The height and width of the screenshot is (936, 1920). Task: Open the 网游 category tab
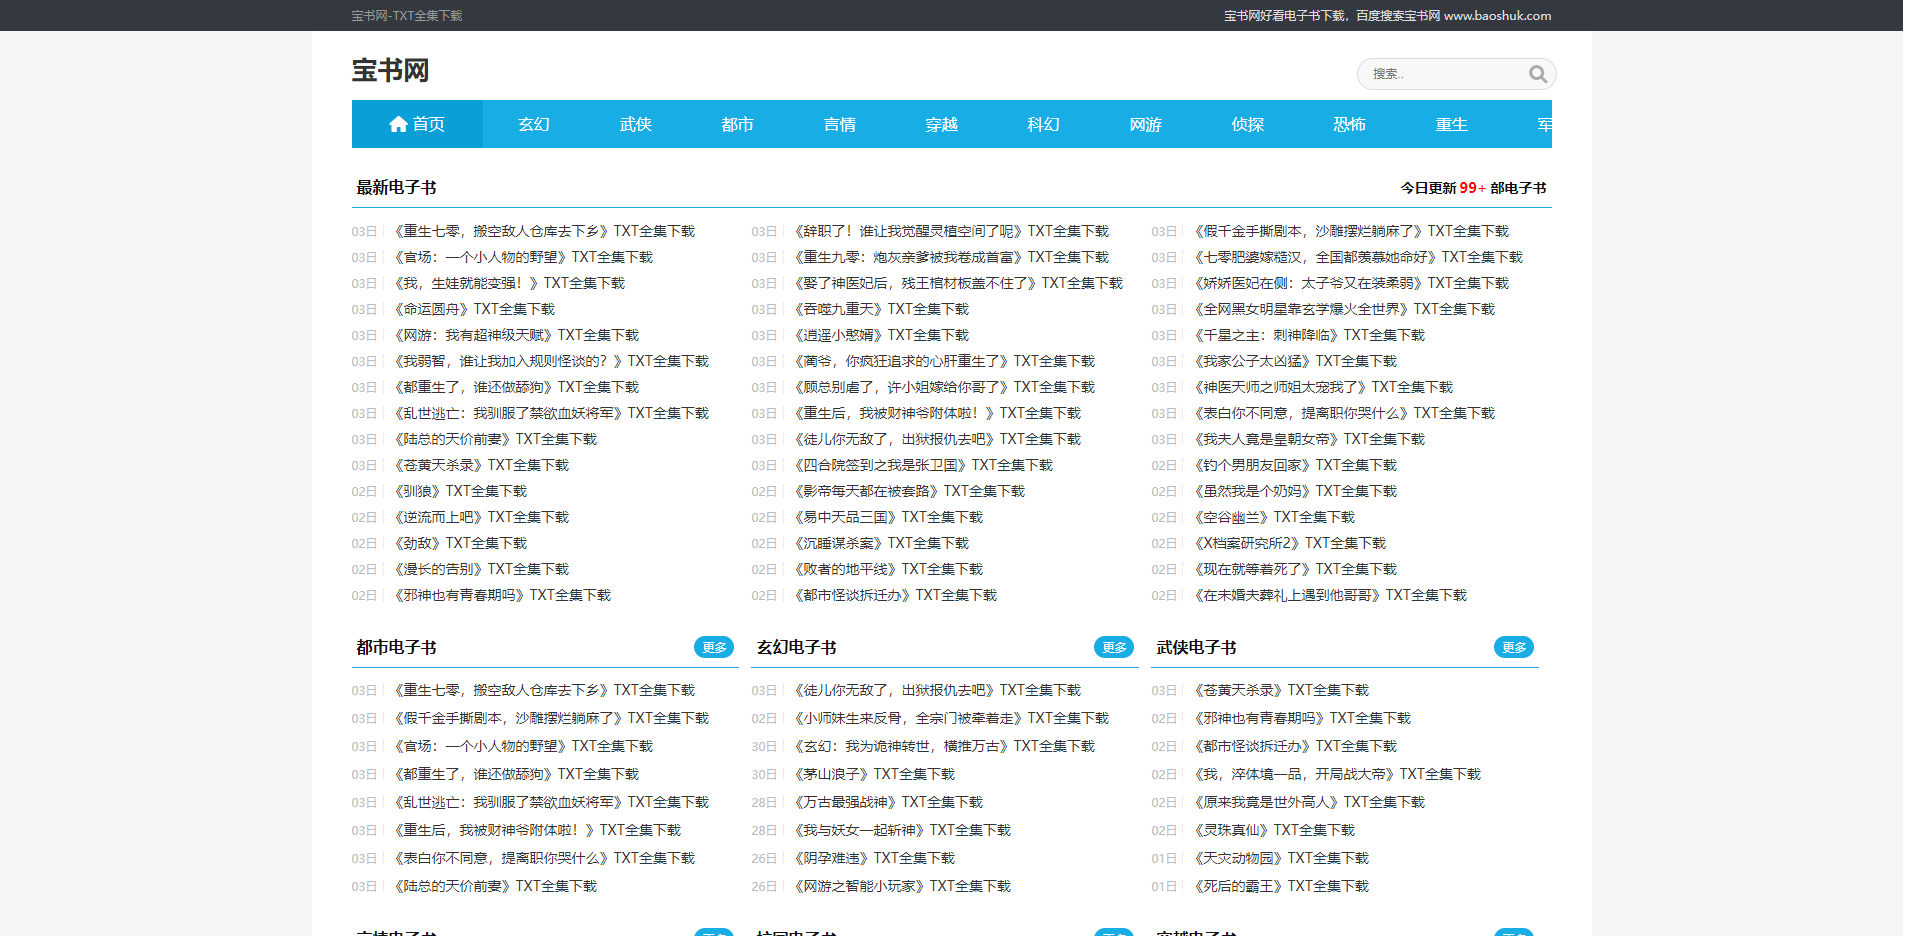tap(1146, 124)
